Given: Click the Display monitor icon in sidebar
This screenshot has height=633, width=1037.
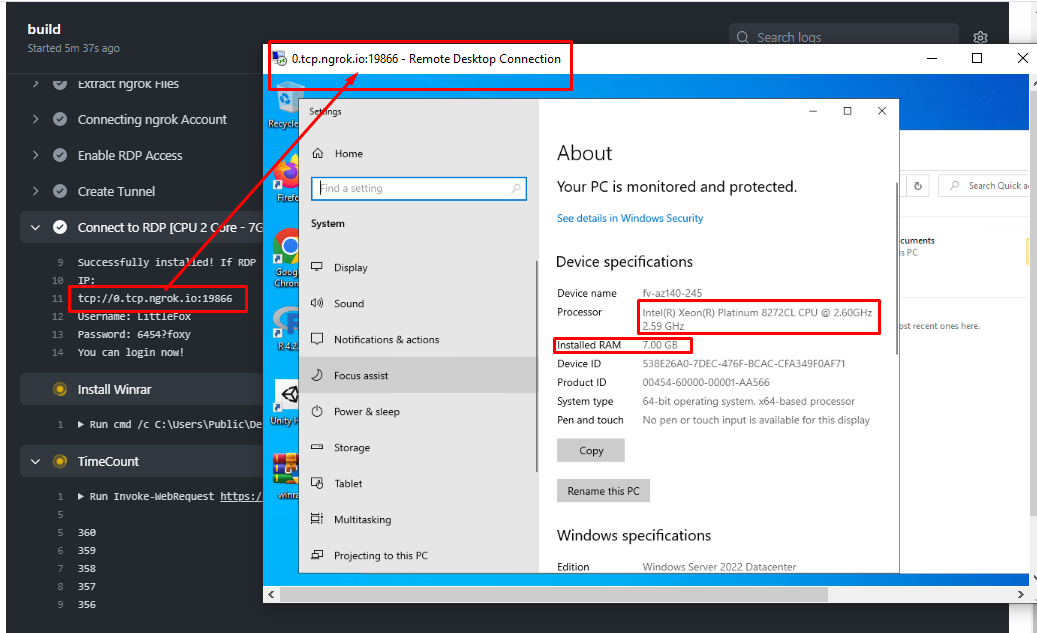Looking at the screenshot, I should coord(317,267).
